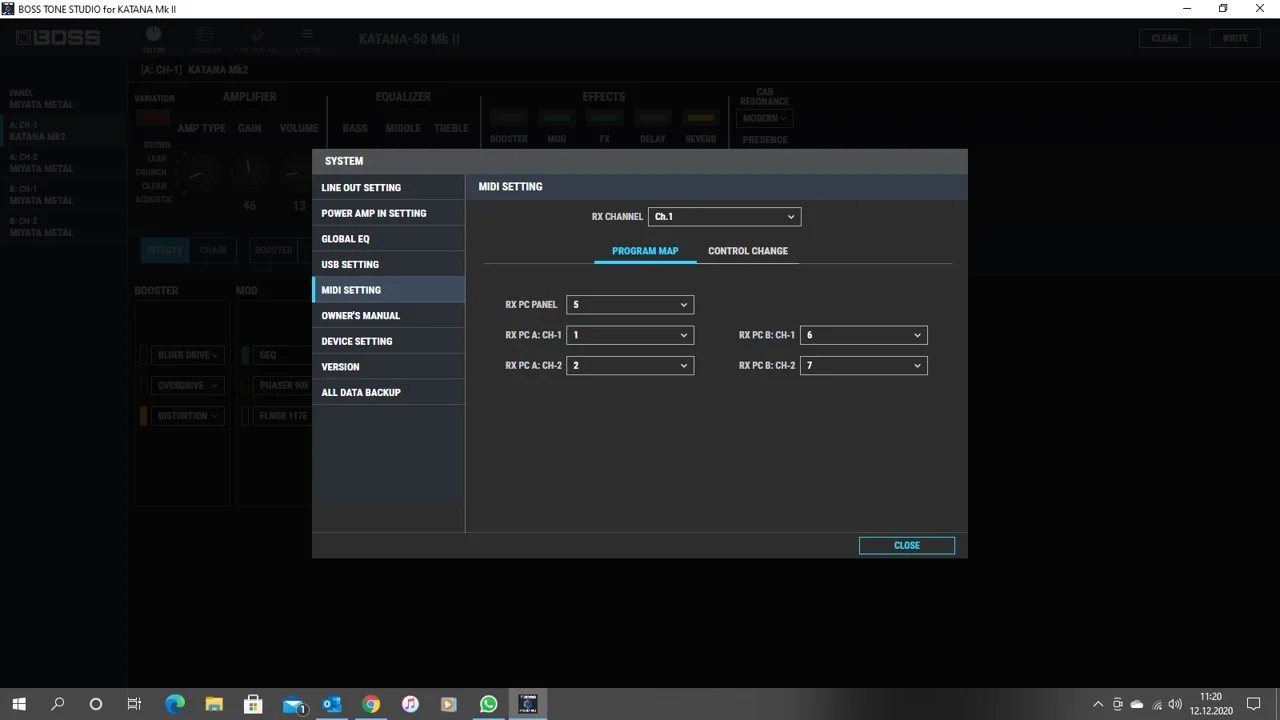Viewport: 1280px width, 720px height.
Task: Launch Microsoft Edge from taskbar
Action: tap(175, 704)
